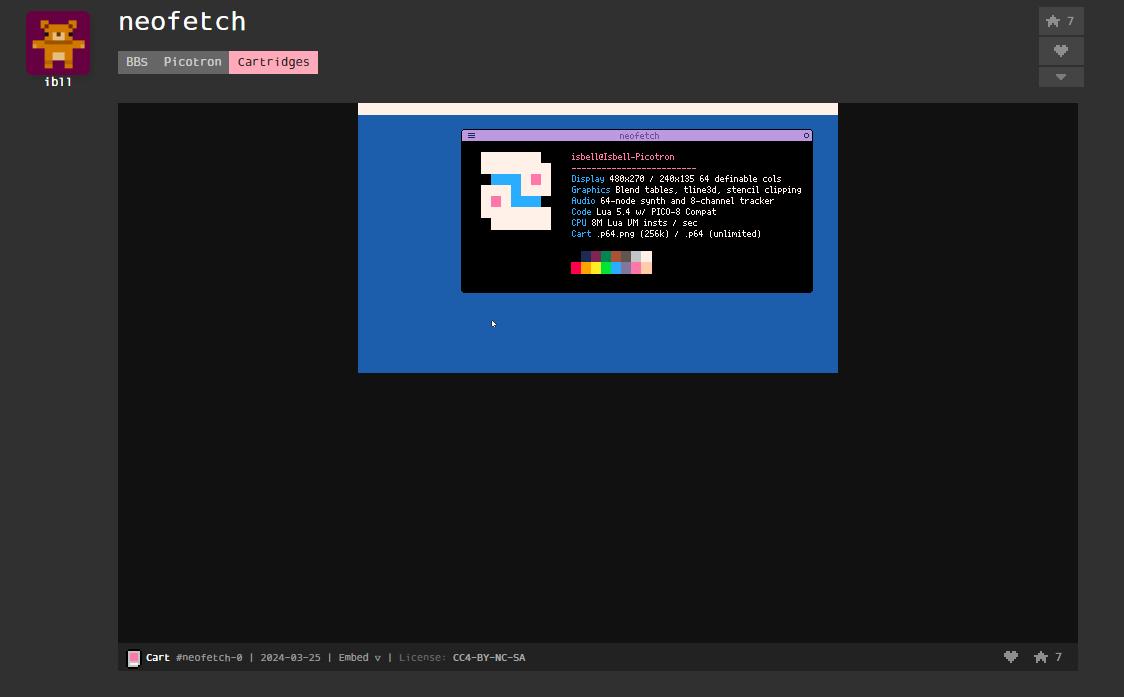Click the ibll bear avatar
Viewport: 1124px width, 697px height.
(x=58, y=43)
